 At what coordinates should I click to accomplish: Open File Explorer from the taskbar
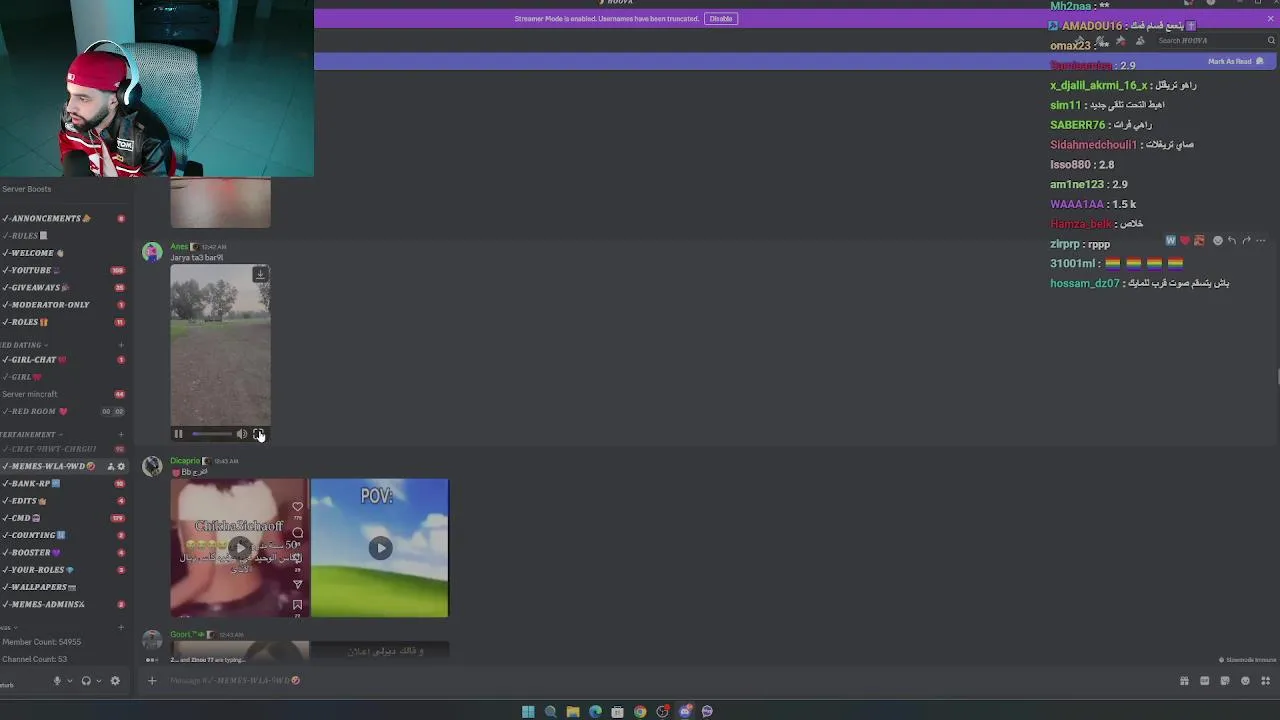pyautogui.click(x=573, y=712)
